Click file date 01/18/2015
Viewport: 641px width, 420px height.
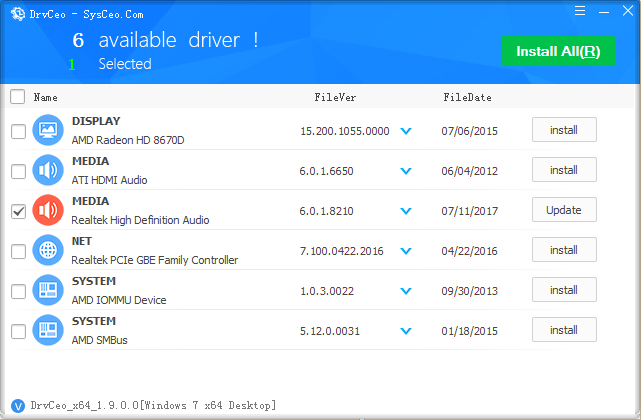pyautogui.click(x=469, y=331)
